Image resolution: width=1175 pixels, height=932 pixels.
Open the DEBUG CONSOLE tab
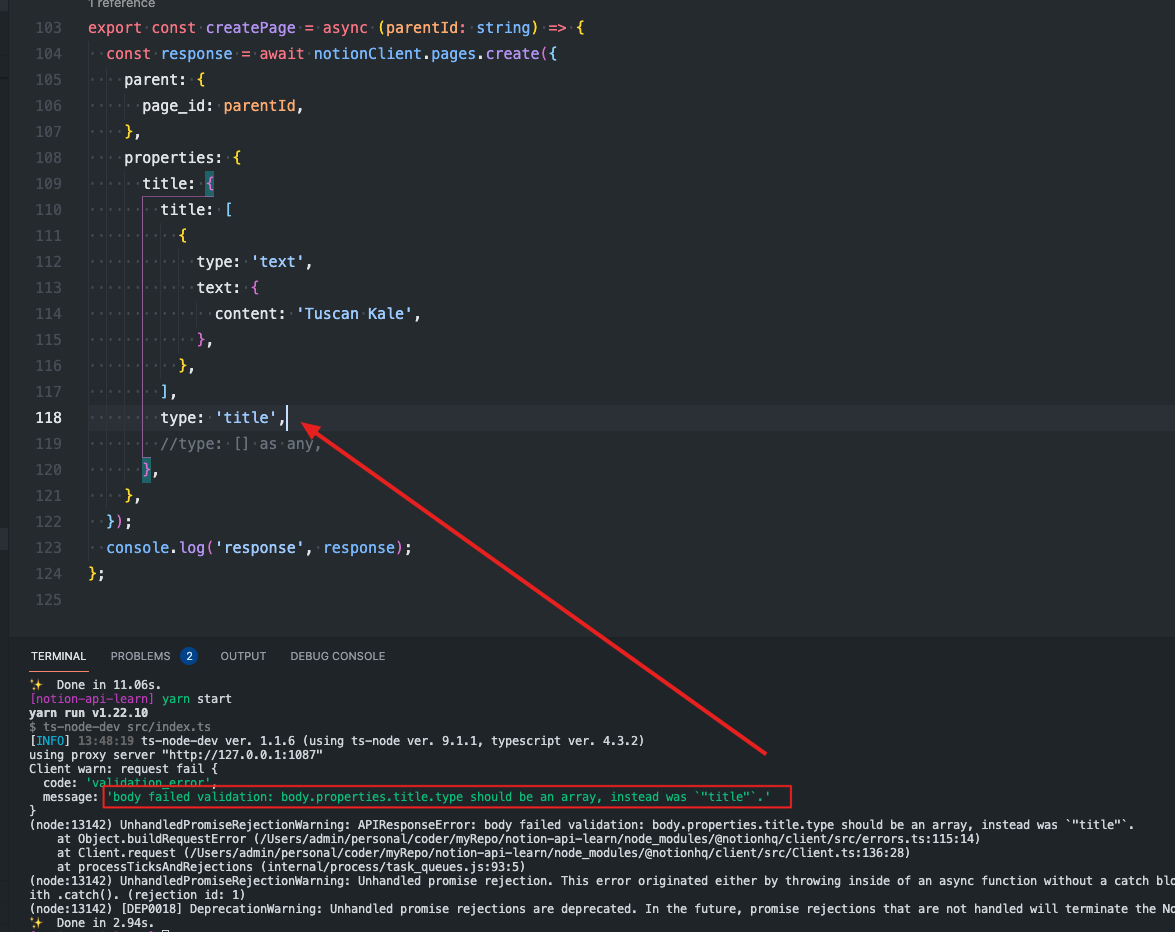tap(337, 656)
